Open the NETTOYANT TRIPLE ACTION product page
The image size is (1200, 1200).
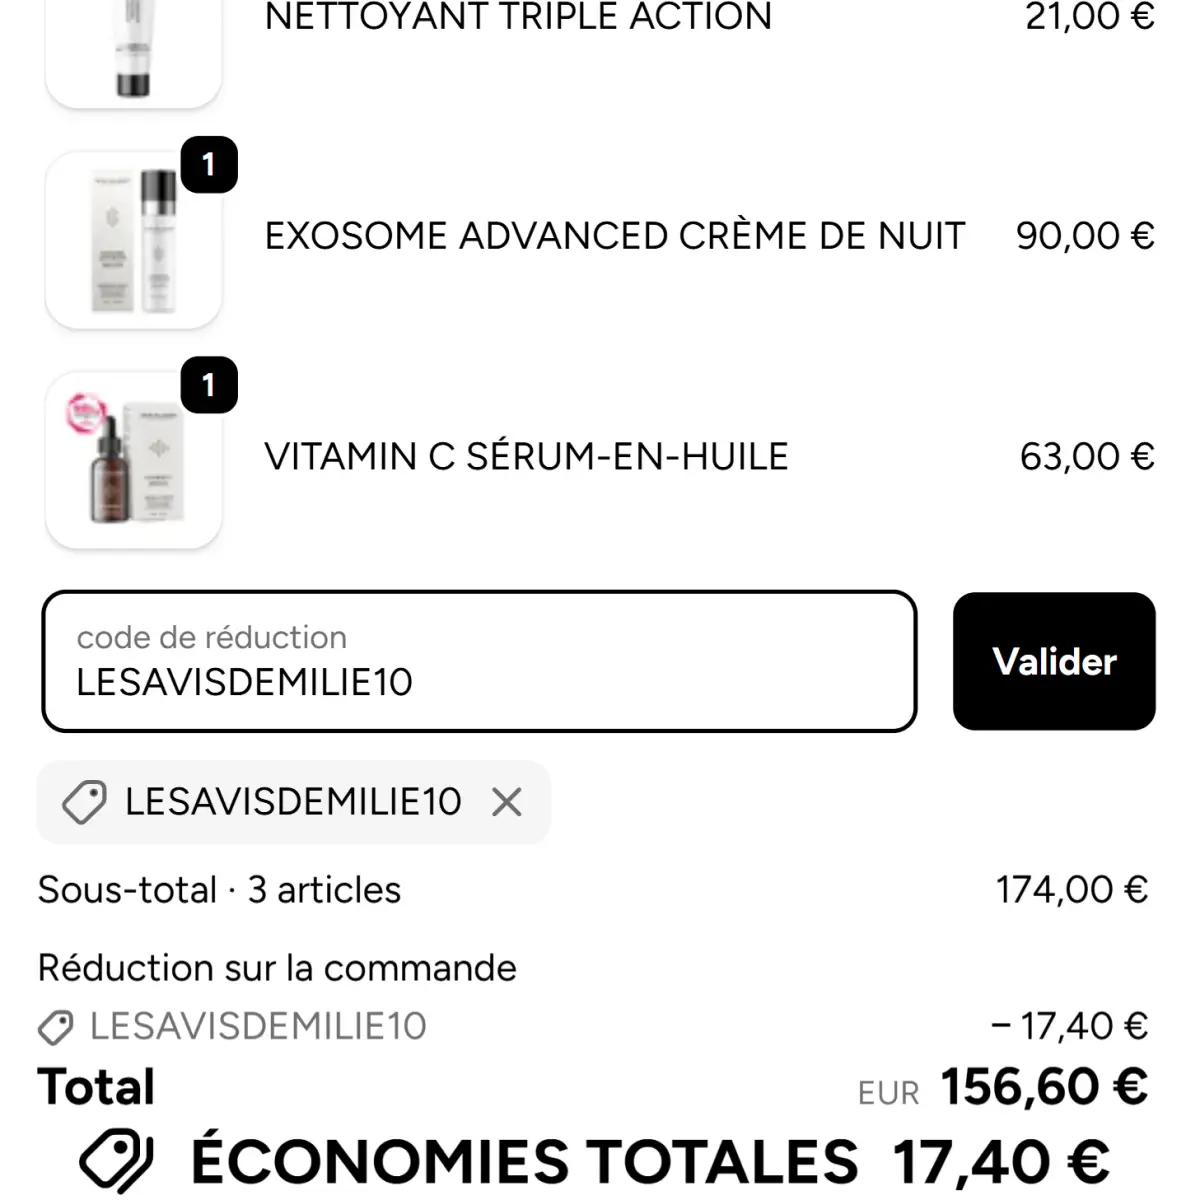pos(518,16)
